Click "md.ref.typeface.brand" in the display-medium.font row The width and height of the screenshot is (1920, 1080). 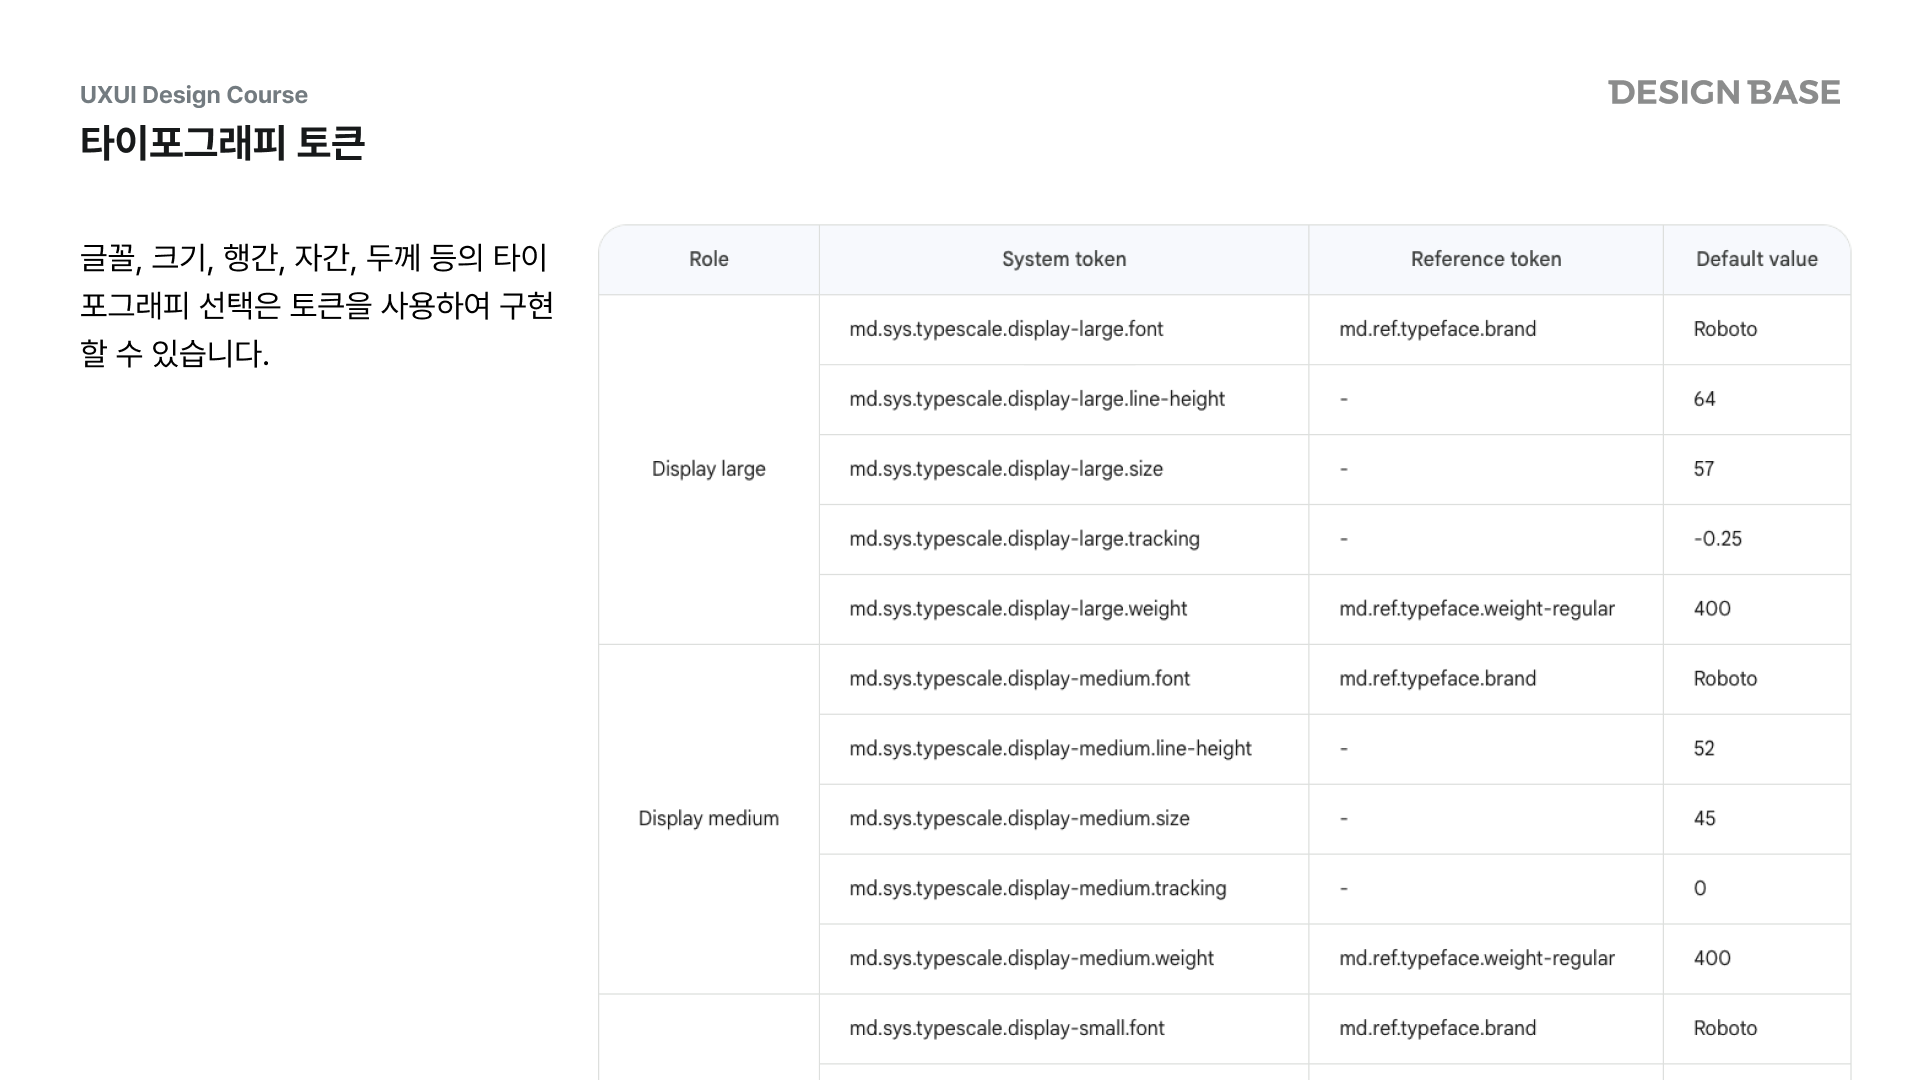(1438, 679)
